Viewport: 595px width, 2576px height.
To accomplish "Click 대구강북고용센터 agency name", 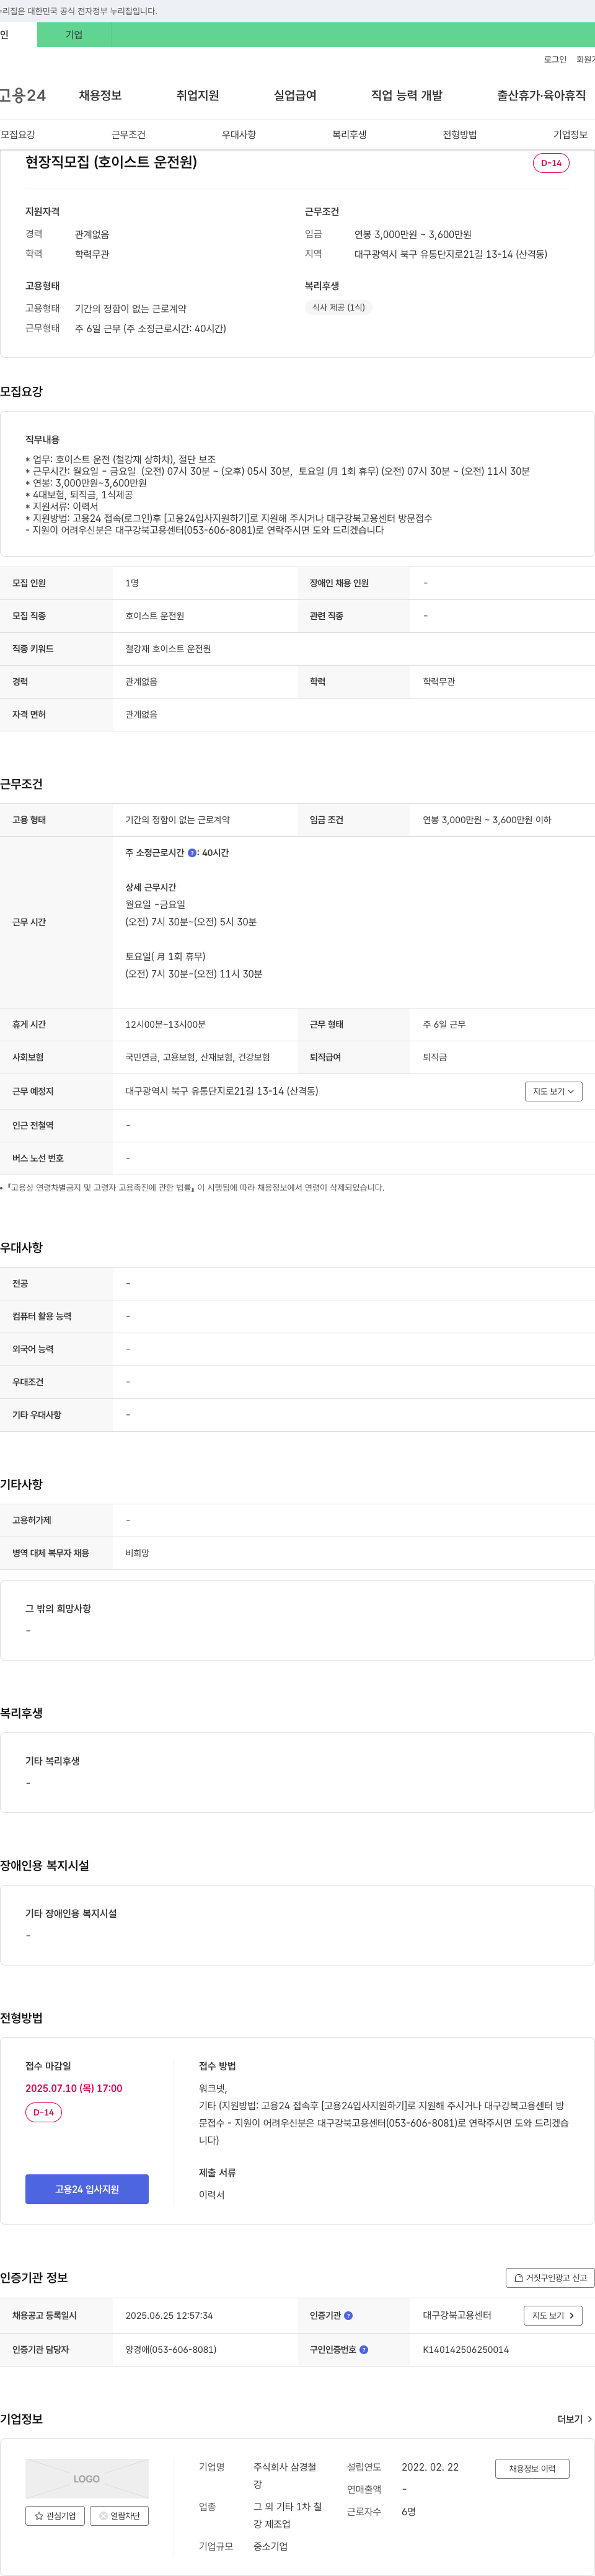I will click(457, 2316).
